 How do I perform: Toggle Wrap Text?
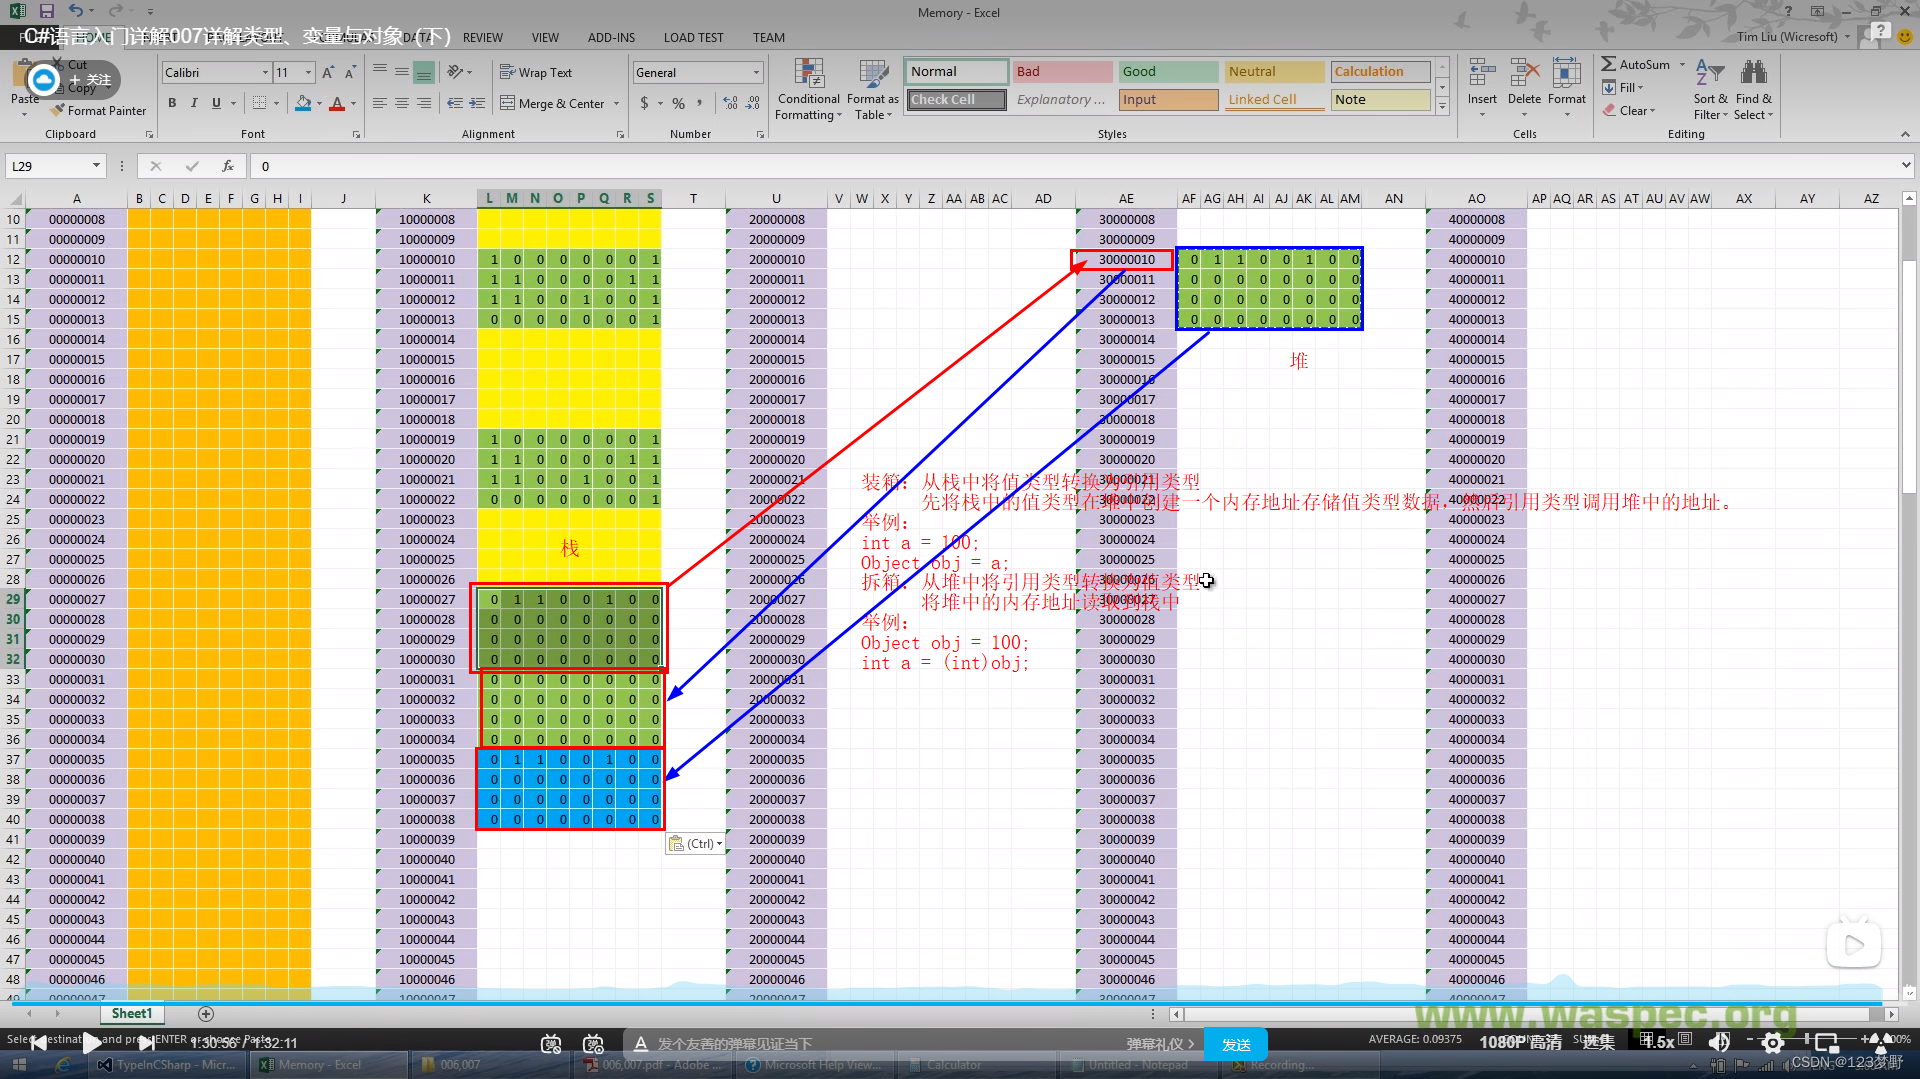pyautogui.click(x=536, y=73)
